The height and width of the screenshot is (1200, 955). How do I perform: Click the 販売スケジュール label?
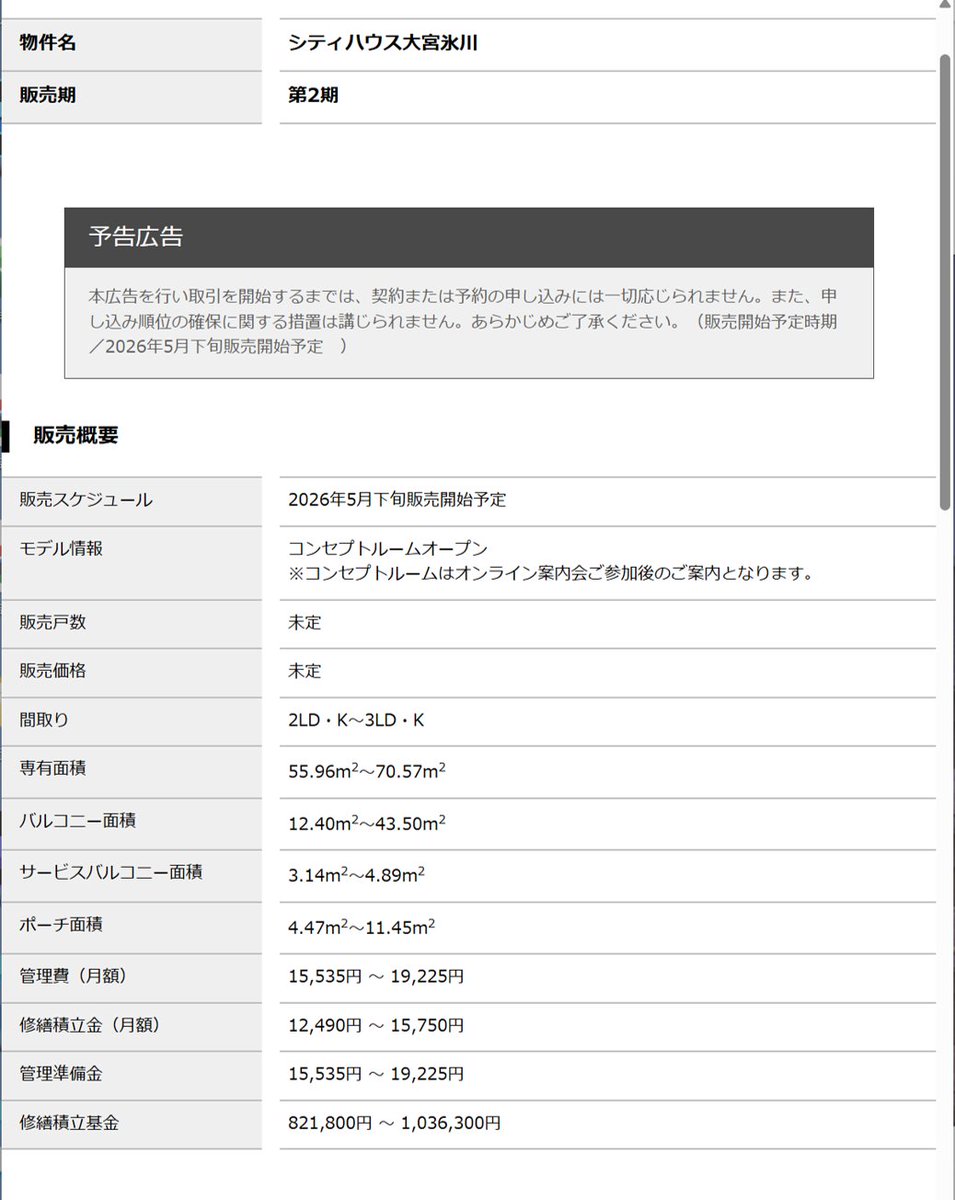[86, 500]
